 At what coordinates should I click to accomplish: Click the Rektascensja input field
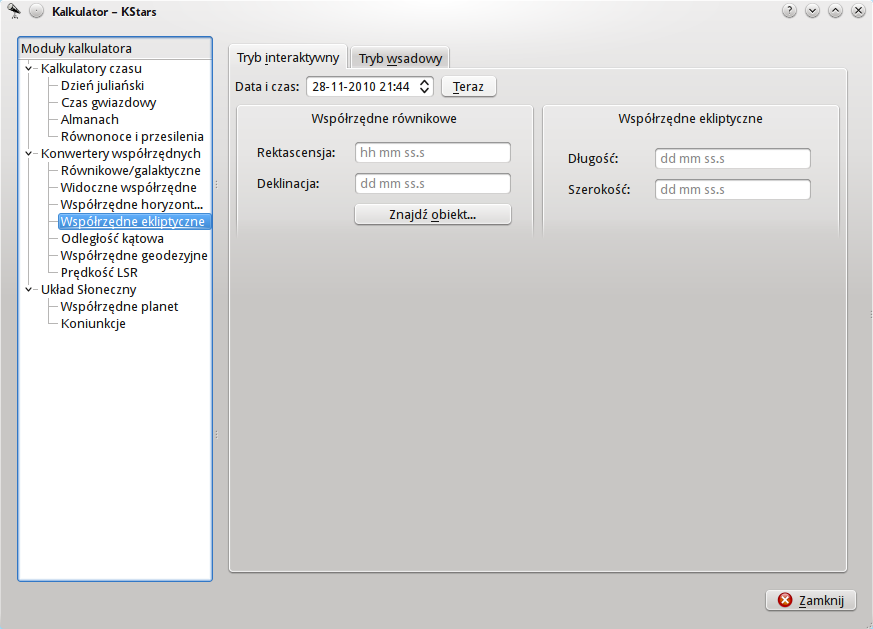click(432, 153)
